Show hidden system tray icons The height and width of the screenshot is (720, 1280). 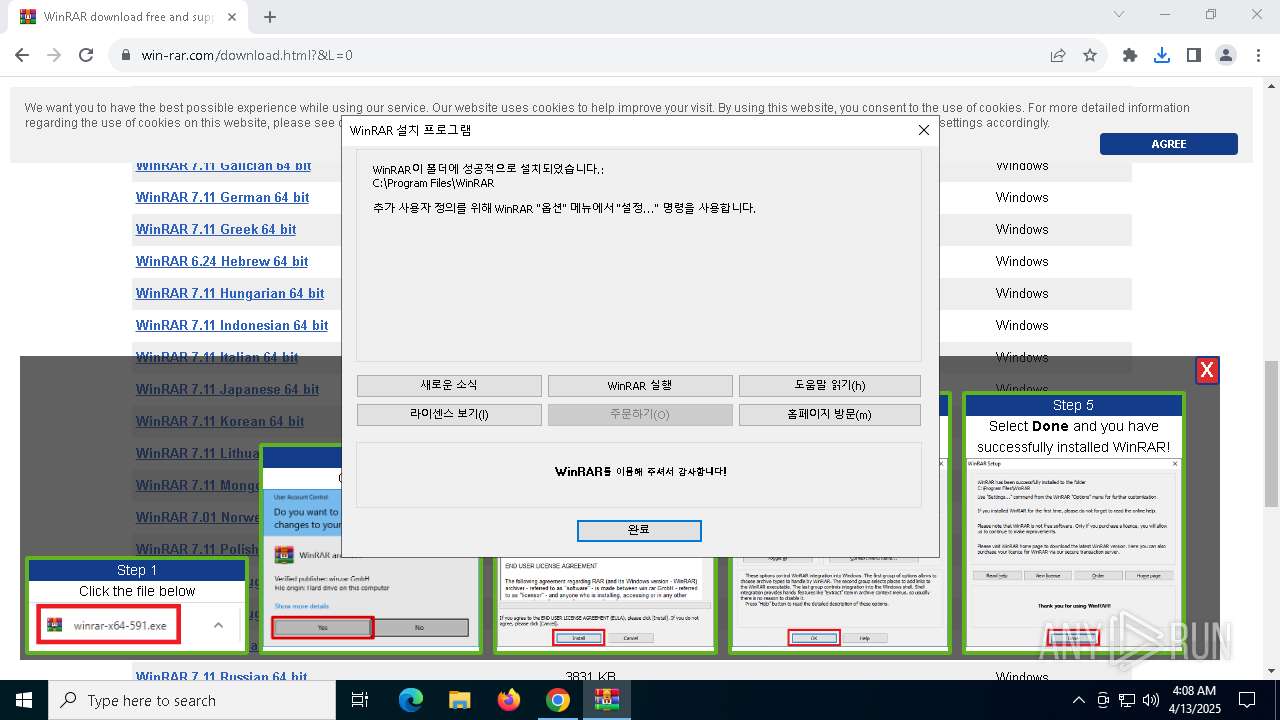1078,700
